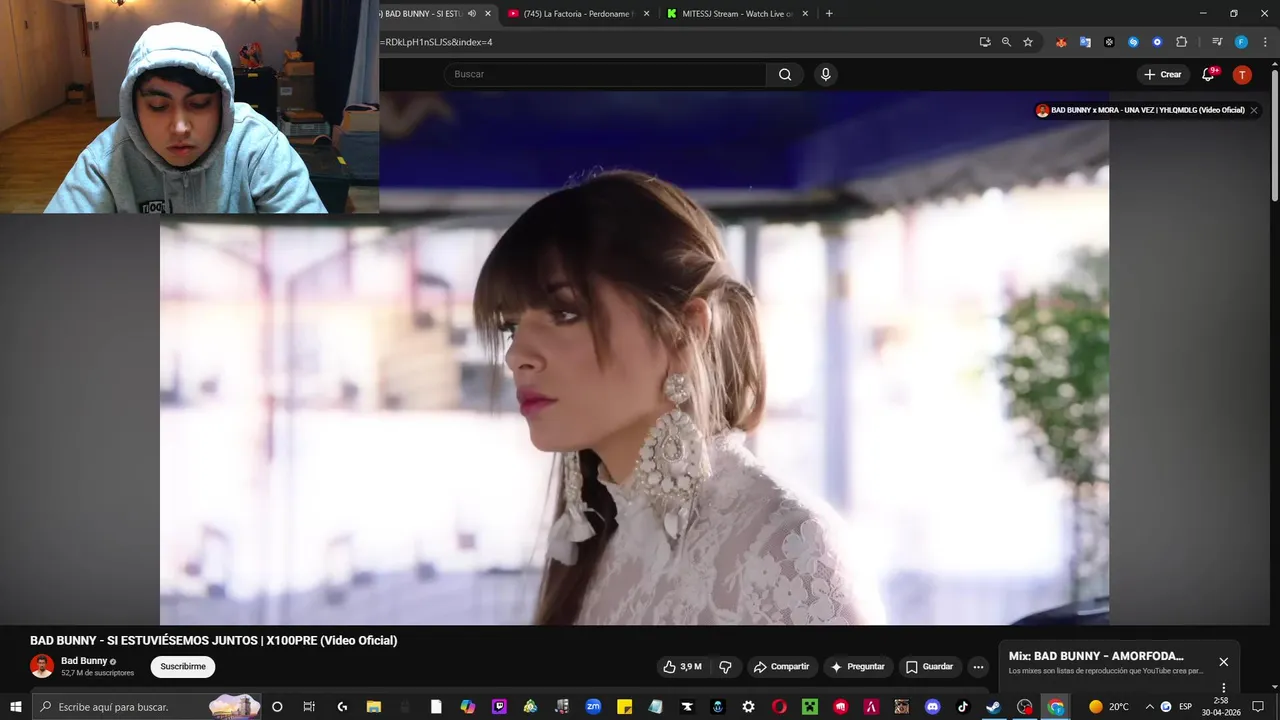Subscribe with the Suscribirme button
Screen dimensions: 1280x720
(x=183, y=666)
